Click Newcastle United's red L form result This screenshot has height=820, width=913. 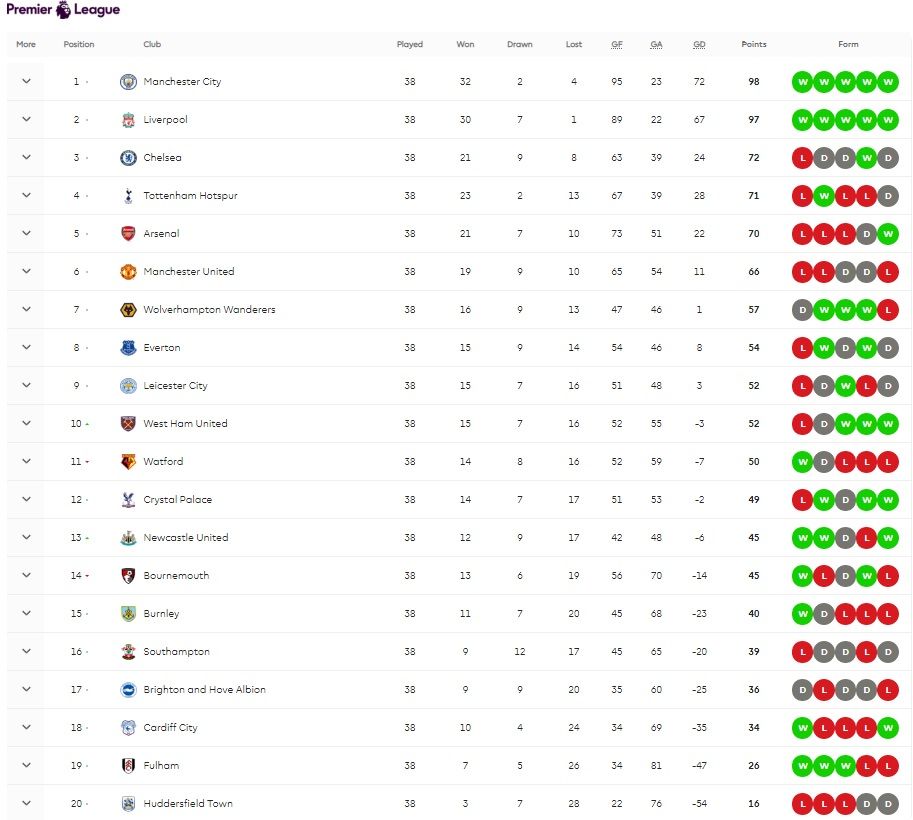pos(866,538)
